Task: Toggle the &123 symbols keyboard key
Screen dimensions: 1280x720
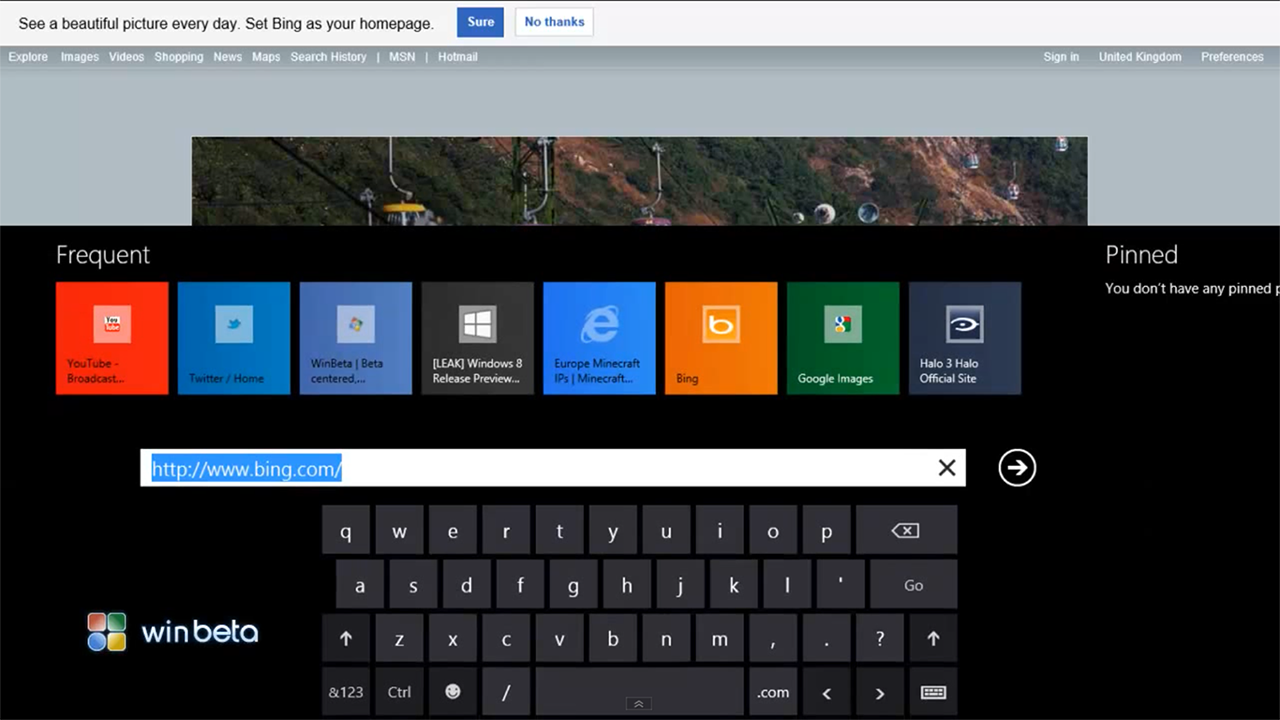Action: 346,692
